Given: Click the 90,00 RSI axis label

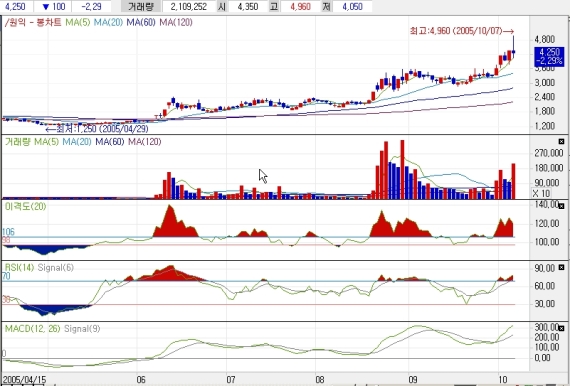Looking at the screenshot, I should pos(545,269).
